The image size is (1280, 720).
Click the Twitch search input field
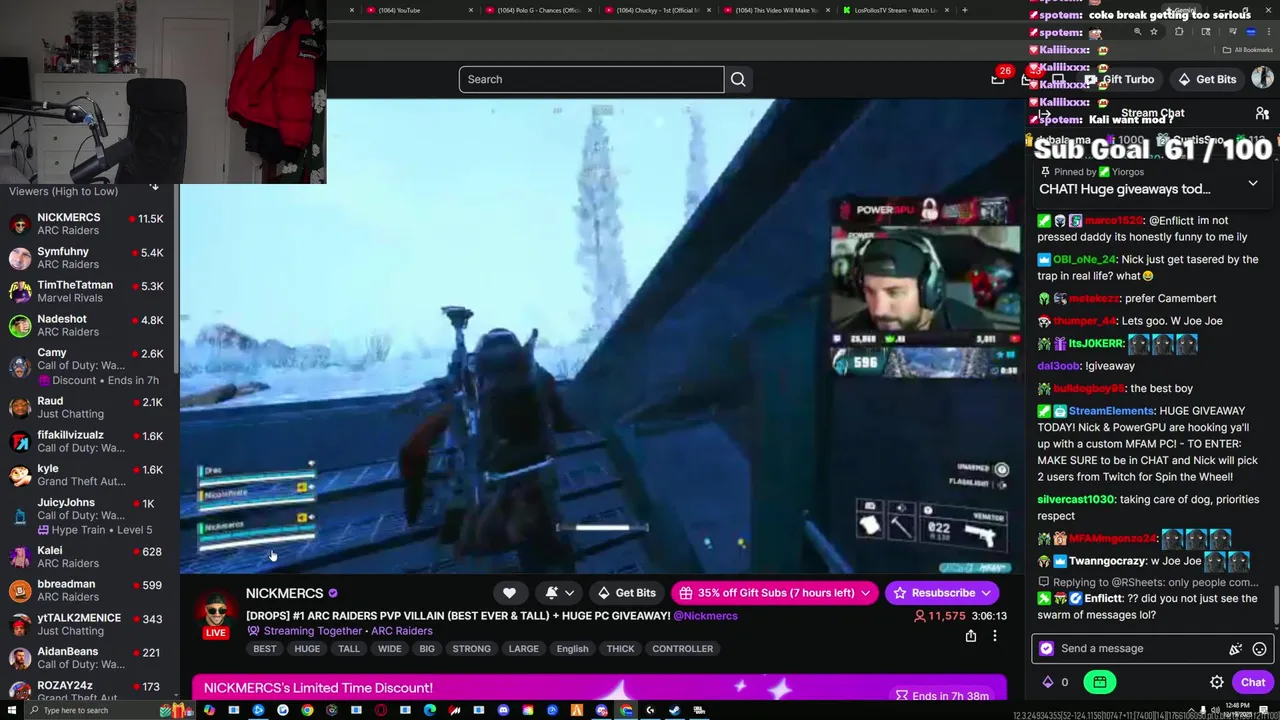591,79
